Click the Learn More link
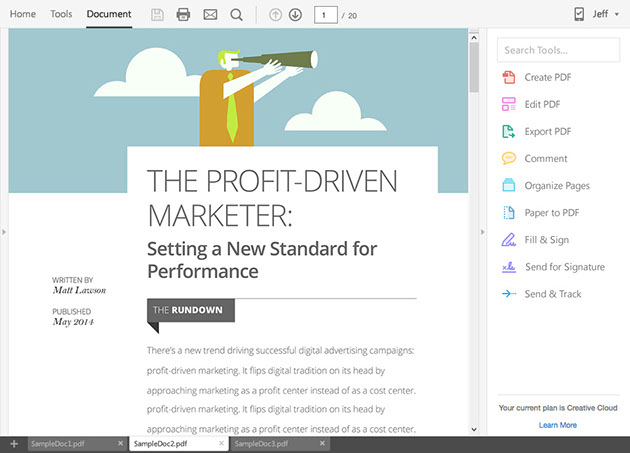This screenshot has height=453, width=630. 557,425
